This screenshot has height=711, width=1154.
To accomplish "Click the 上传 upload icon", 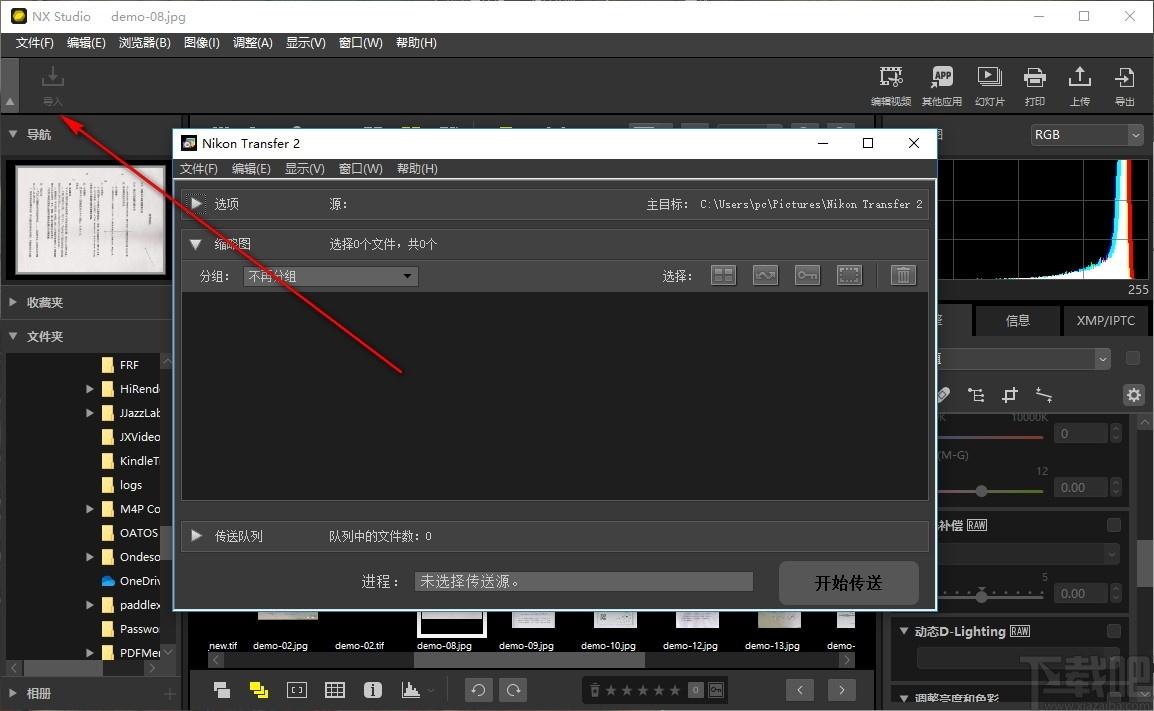I will tap(1080, 85).
